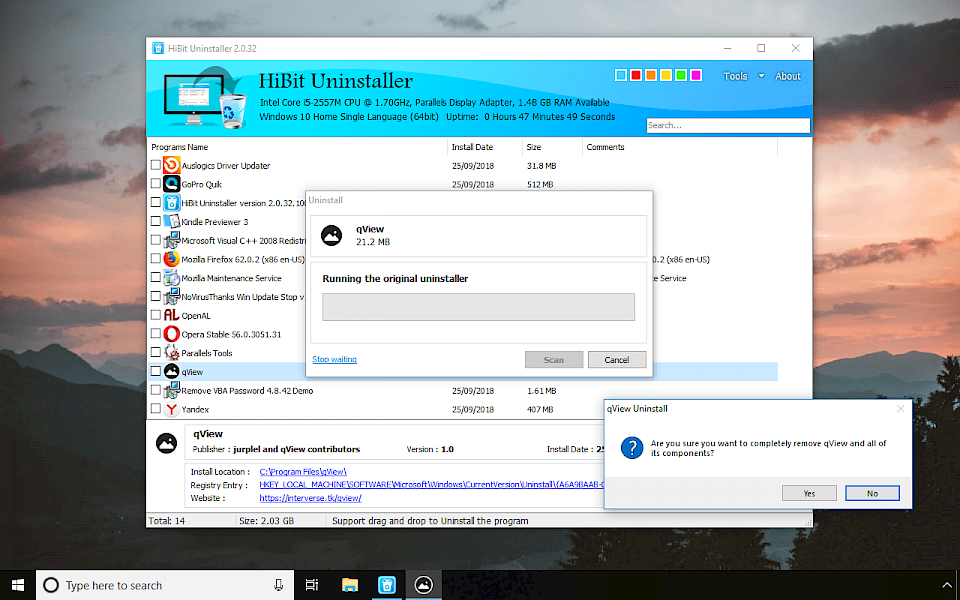
Task: Click the Windows 'Type here to search' box
Action: pos(165,585)
